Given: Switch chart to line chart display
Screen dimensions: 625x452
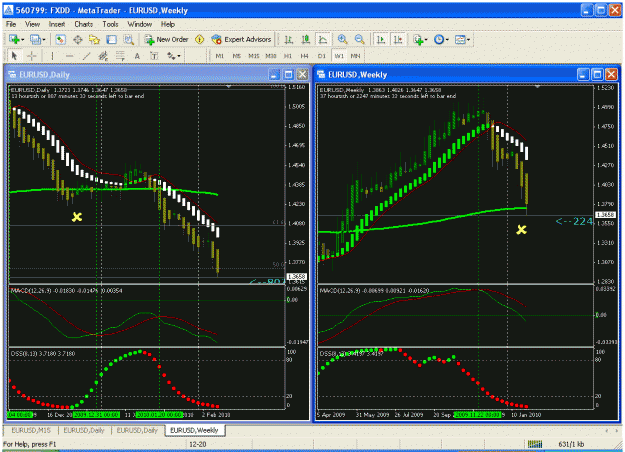Looking at the screenshot, I should click(323, 39).
